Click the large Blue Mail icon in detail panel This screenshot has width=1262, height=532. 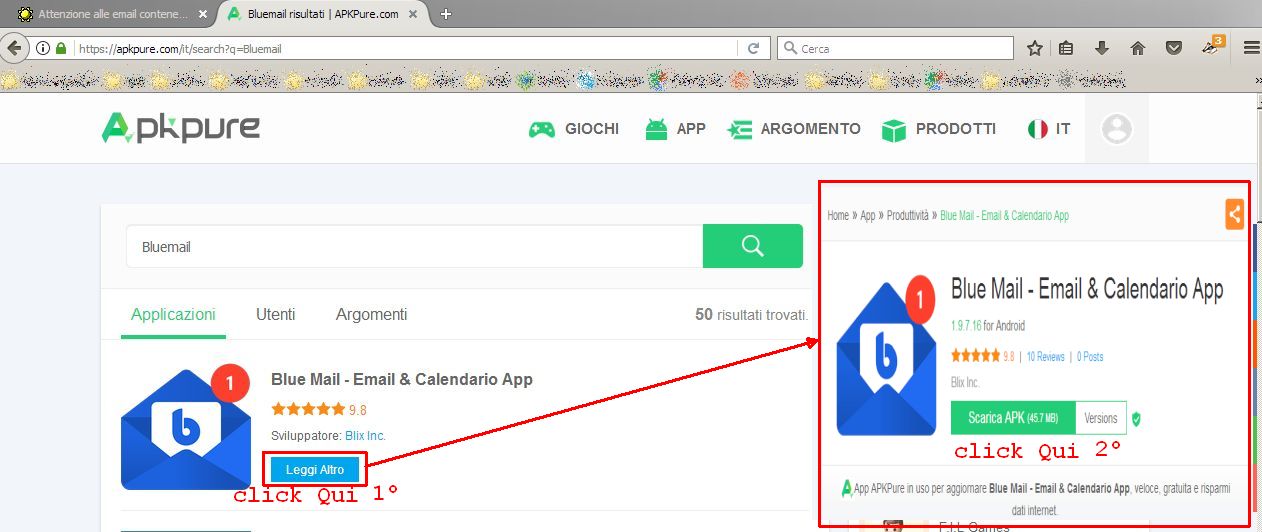[x=885, y=357]
